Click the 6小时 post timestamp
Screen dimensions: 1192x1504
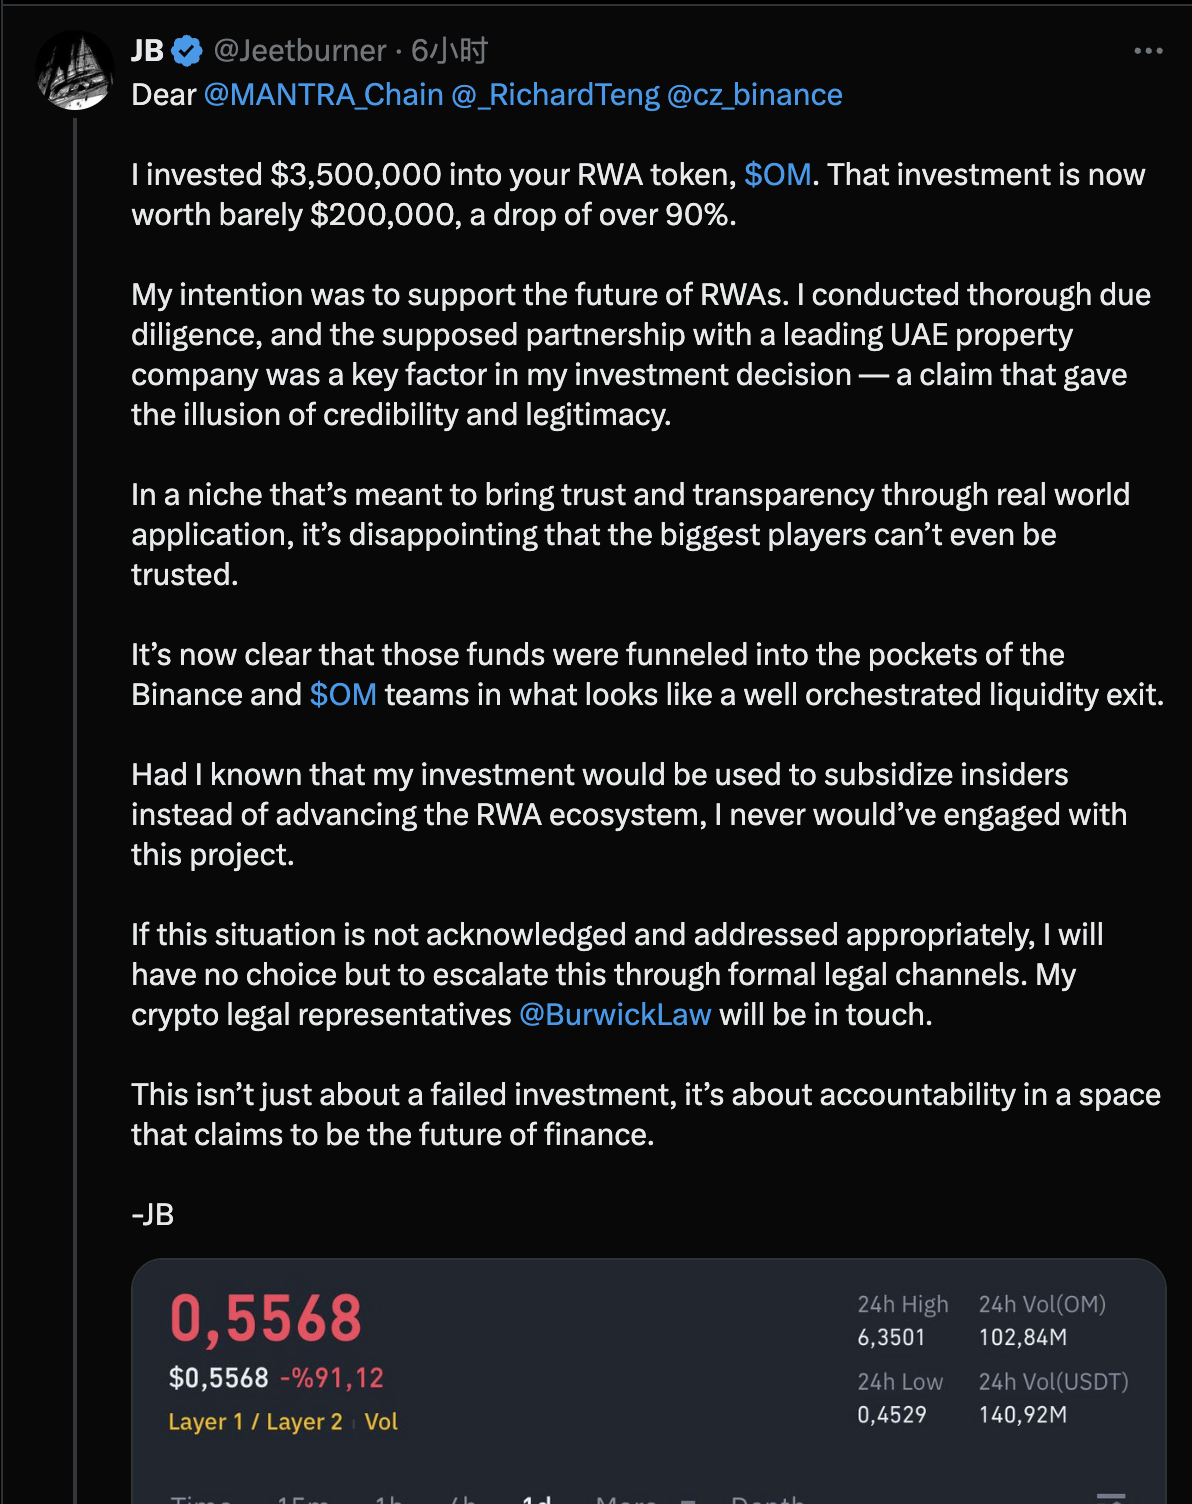(x=449, y=51)
